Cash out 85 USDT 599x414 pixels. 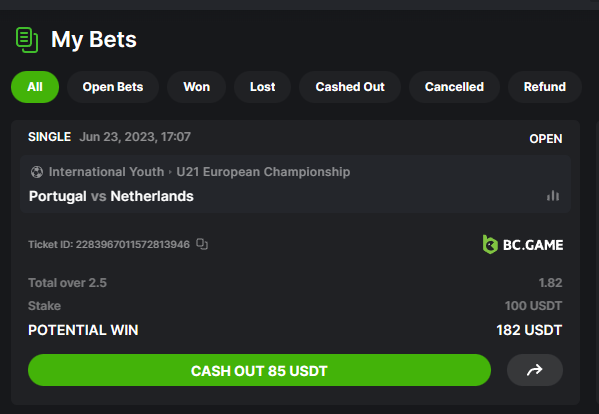click(x=259, y=370)
